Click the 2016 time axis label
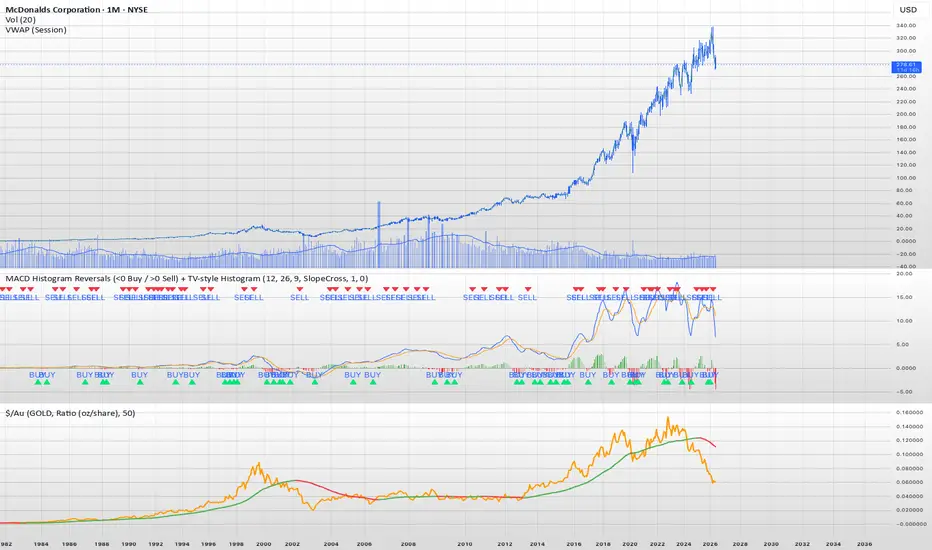This screenshot has width=932, height=550. (574, 544)
